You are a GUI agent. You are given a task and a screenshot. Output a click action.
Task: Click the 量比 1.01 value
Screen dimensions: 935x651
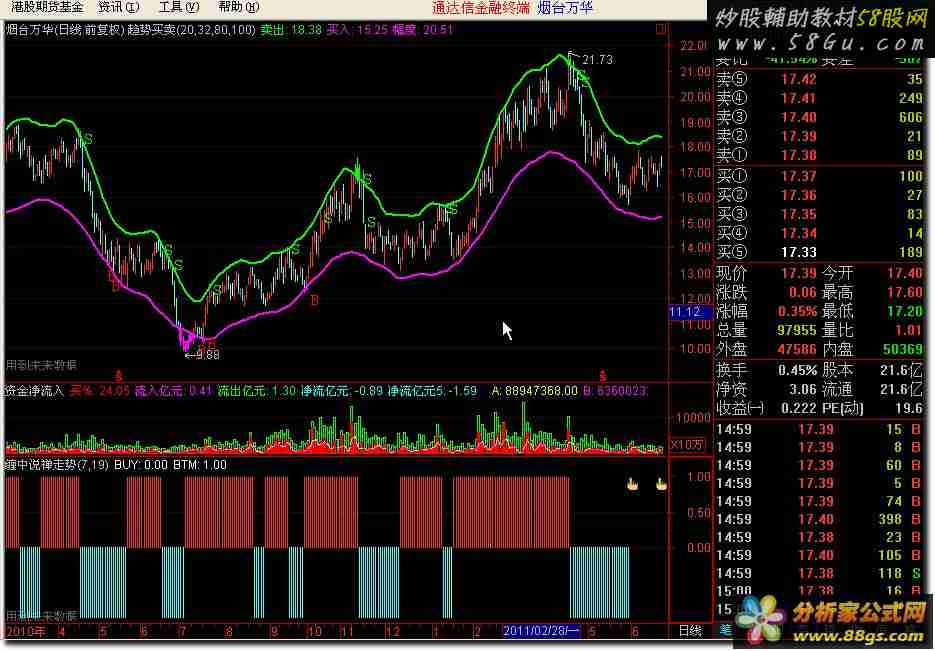coord(908,330)
